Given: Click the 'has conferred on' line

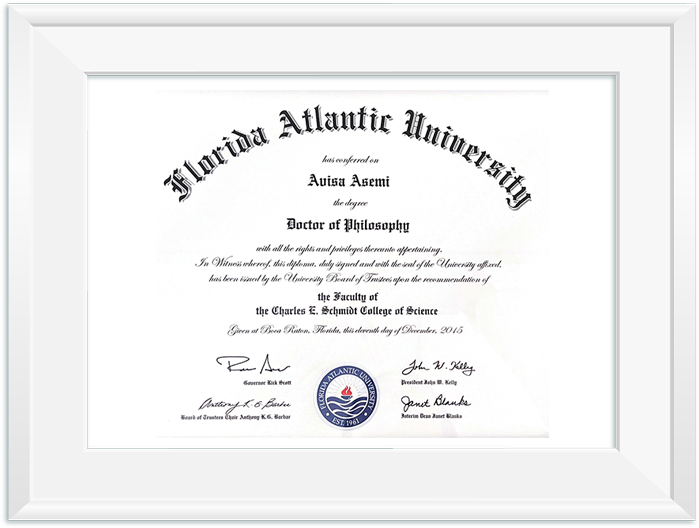Looking at the screenshot, I should click(350, 160).
